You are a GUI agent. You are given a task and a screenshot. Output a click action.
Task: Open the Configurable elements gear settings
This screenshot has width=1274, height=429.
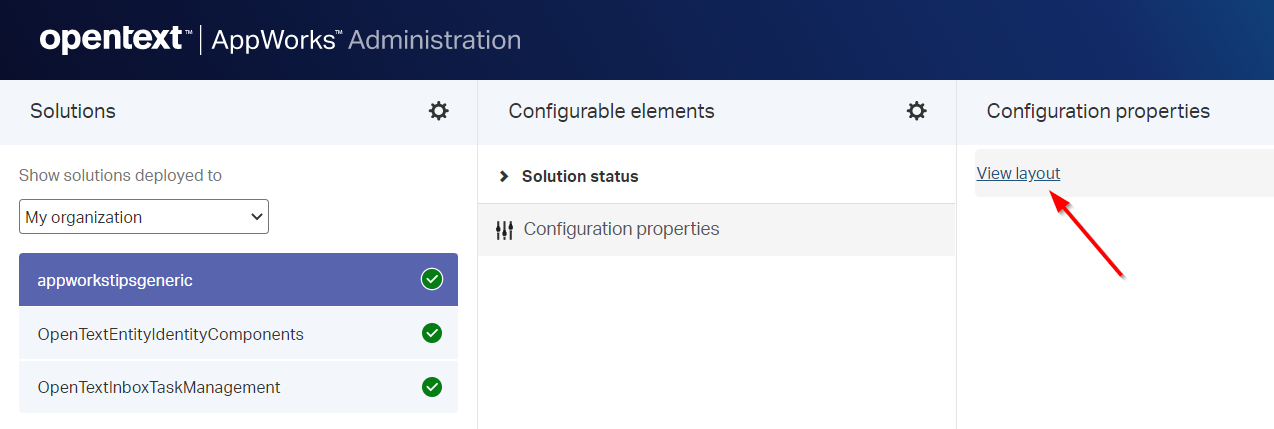[916, 111]
